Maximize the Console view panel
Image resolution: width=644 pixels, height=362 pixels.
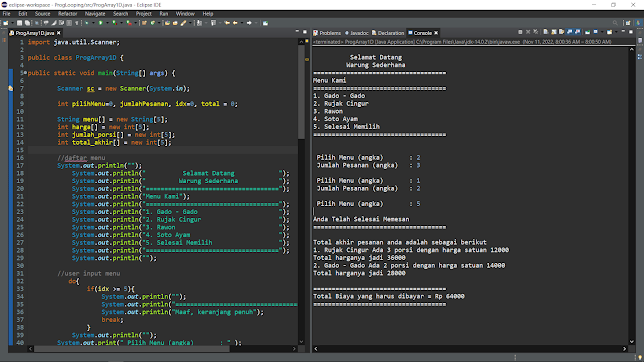click(x=631, y=32)
